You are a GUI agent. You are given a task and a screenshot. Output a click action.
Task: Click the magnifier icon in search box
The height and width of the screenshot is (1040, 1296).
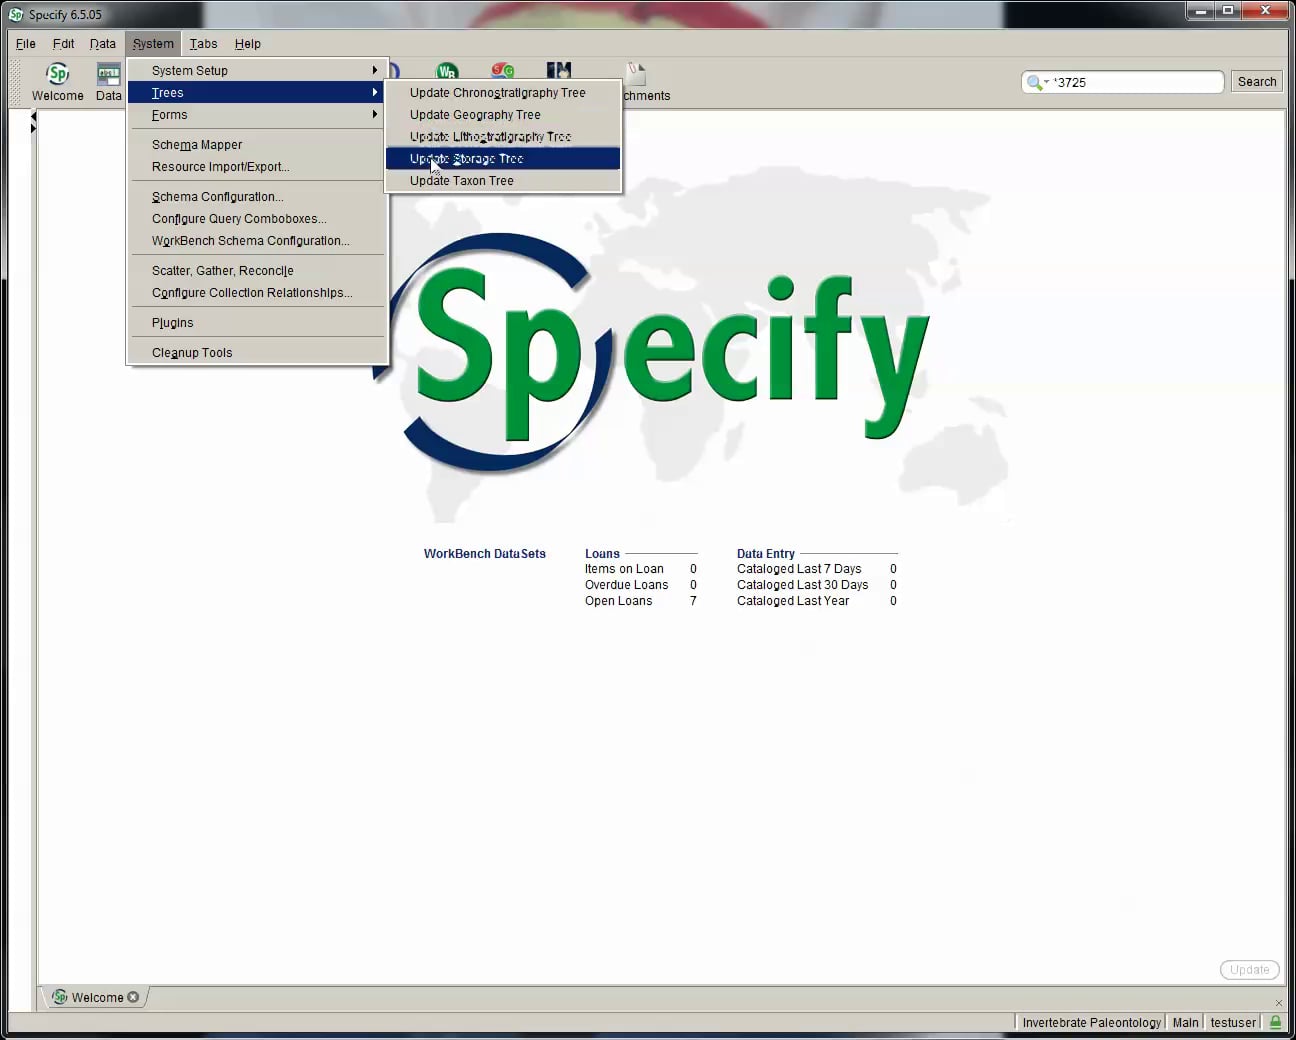click(x=1034, y=82)
